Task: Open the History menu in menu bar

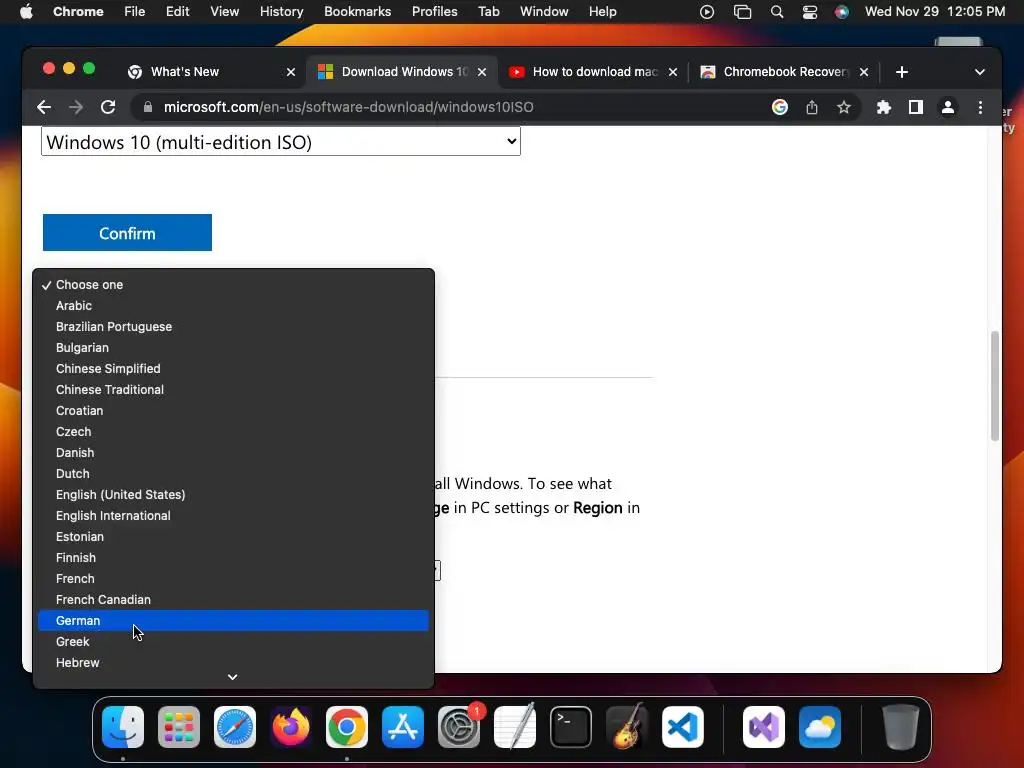Action: [x=281, y=12]
